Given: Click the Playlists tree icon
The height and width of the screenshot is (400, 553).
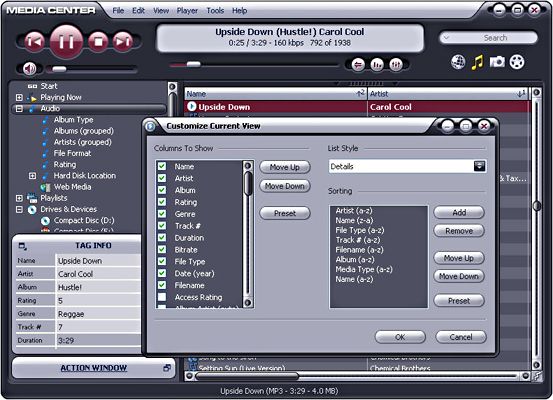Looking at the screenshot, I should 32,198.
